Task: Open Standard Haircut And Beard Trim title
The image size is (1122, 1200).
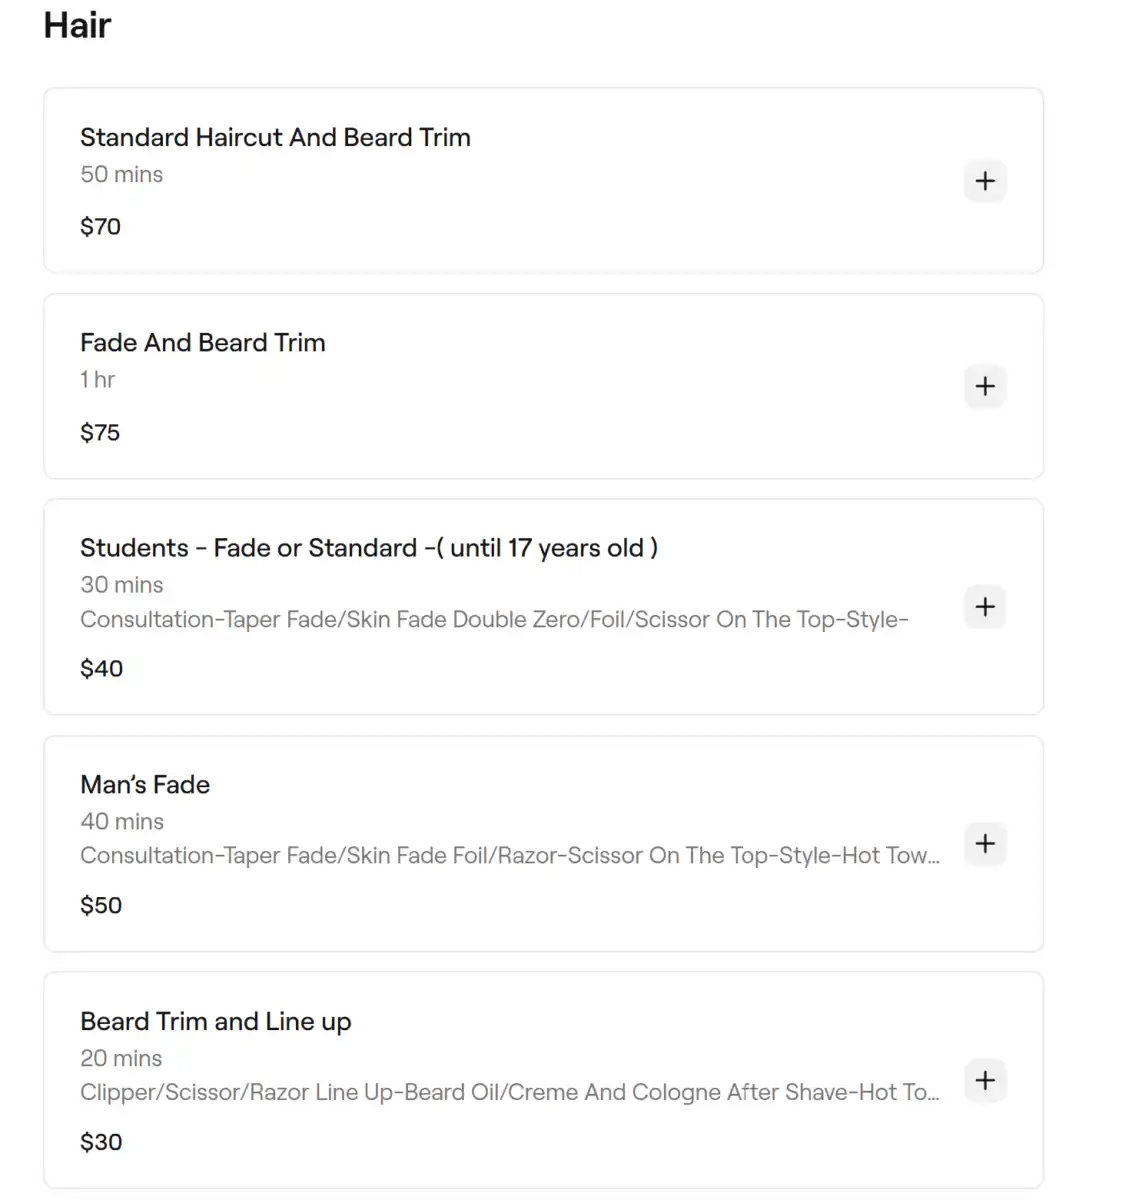Action: 275,137
